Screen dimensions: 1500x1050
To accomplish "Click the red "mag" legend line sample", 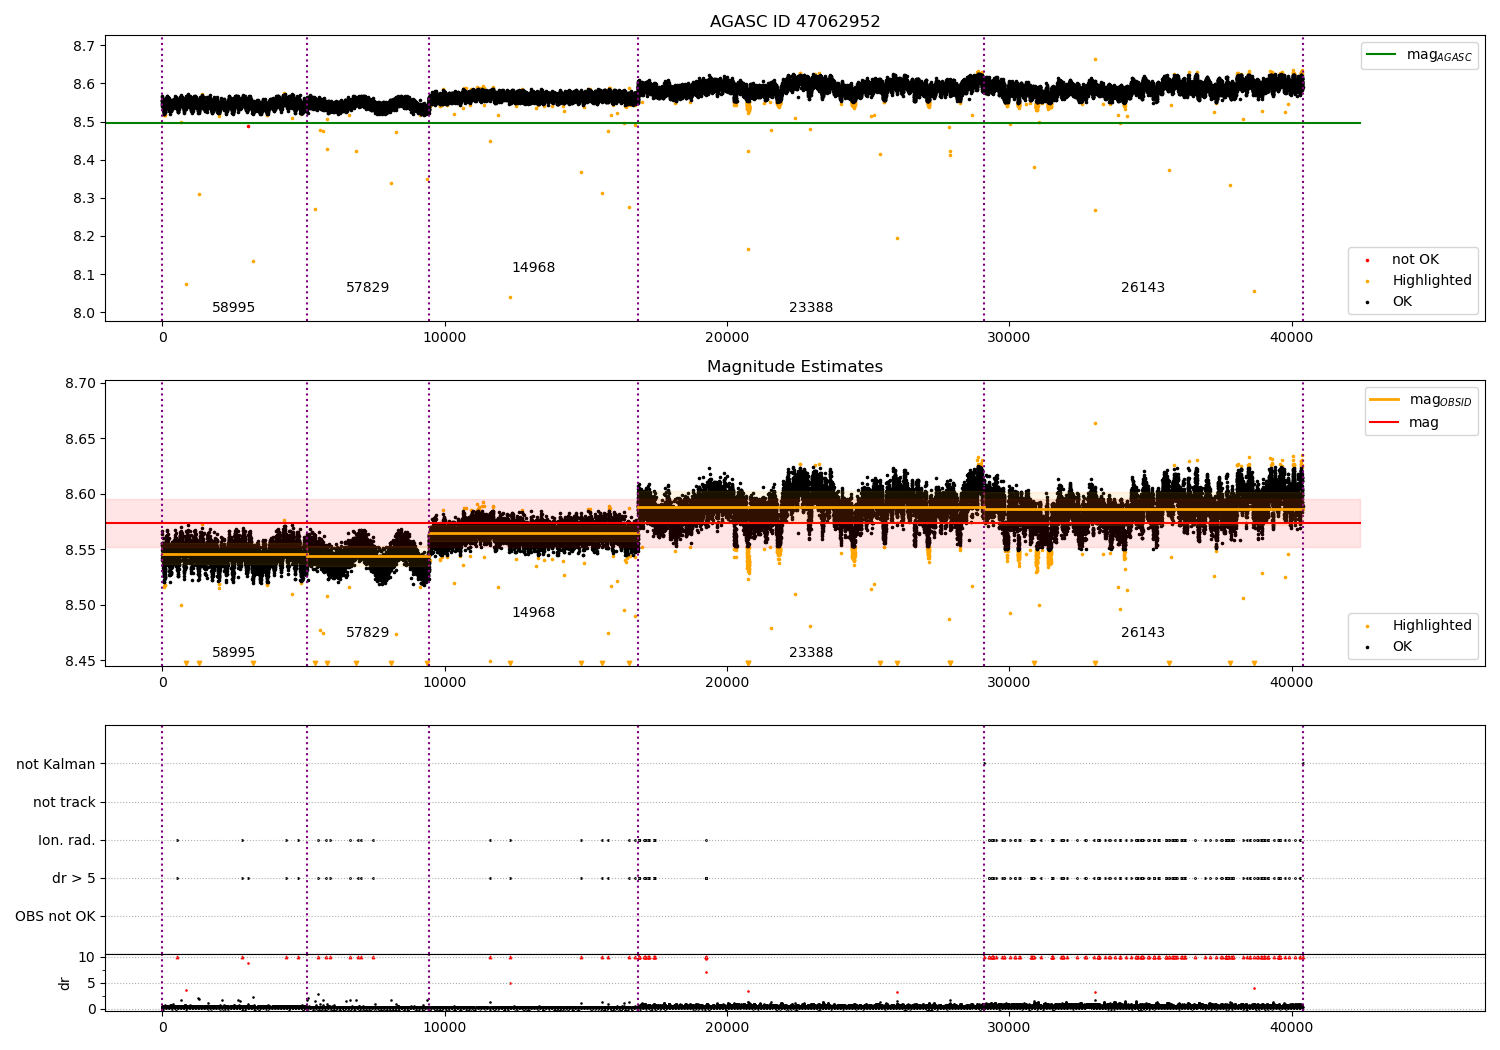I will pyautogui.click(x=1385, y=423).
